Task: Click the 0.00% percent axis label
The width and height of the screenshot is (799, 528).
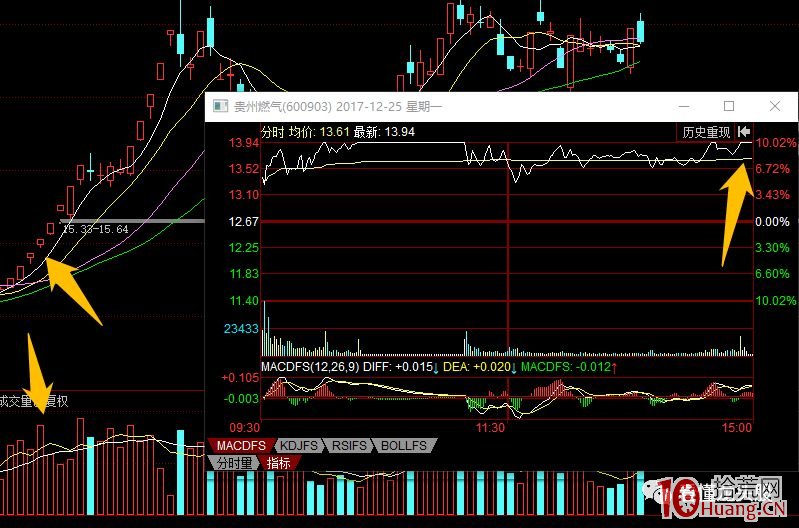Action: pyautogui.click(x=773, y=222)
